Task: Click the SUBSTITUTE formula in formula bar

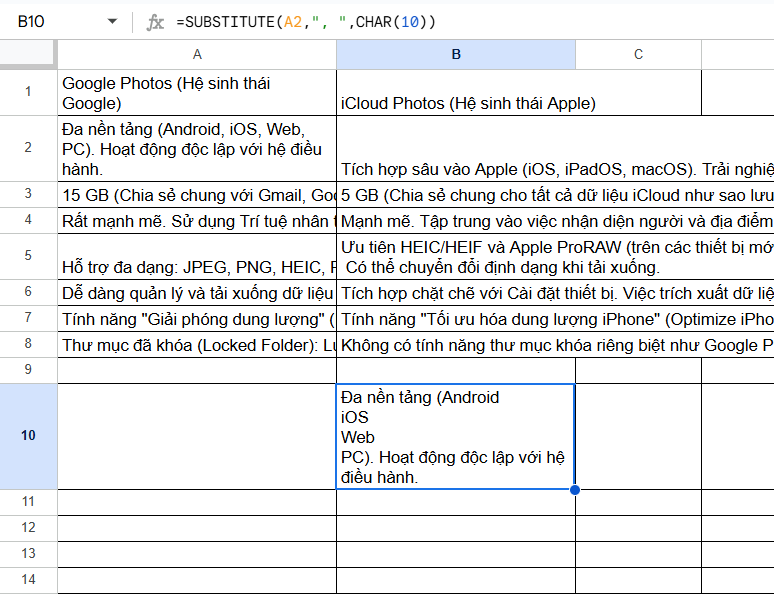Action: [x=306, y=22]
